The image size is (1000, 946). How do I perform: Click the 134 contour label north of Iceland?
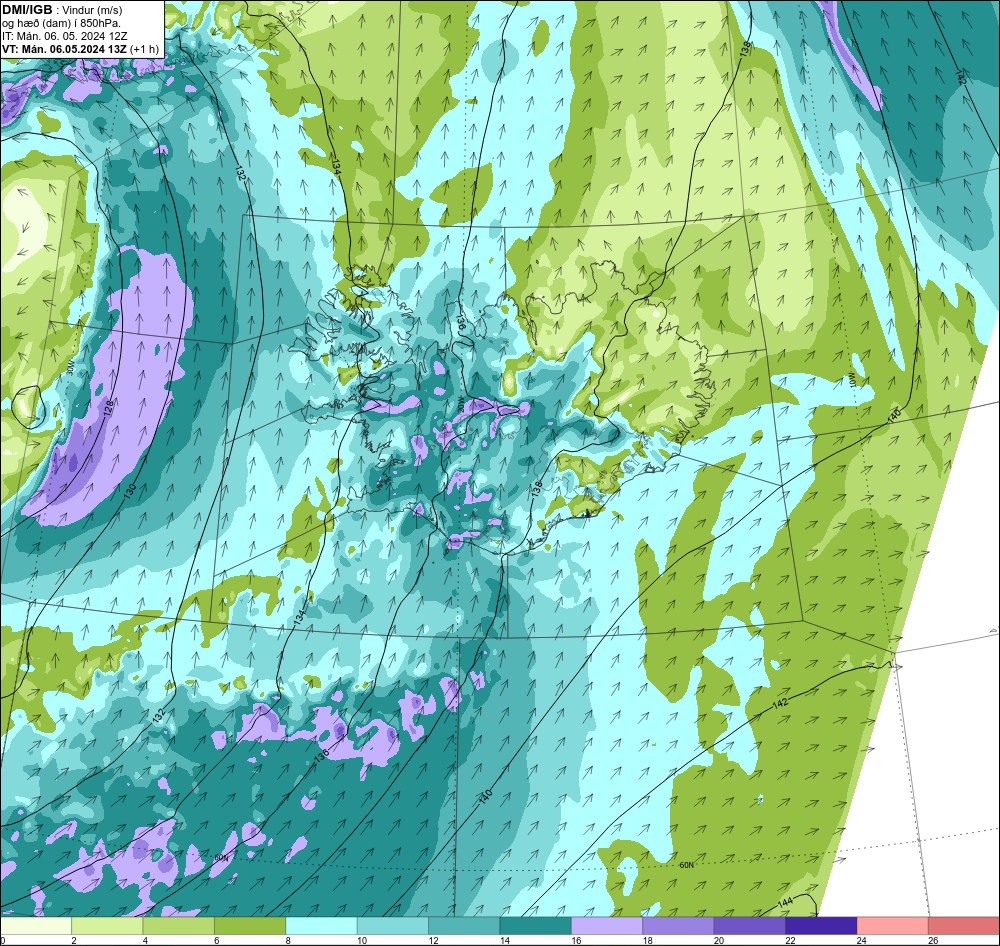pyautogui.click(x=336, y=167)
